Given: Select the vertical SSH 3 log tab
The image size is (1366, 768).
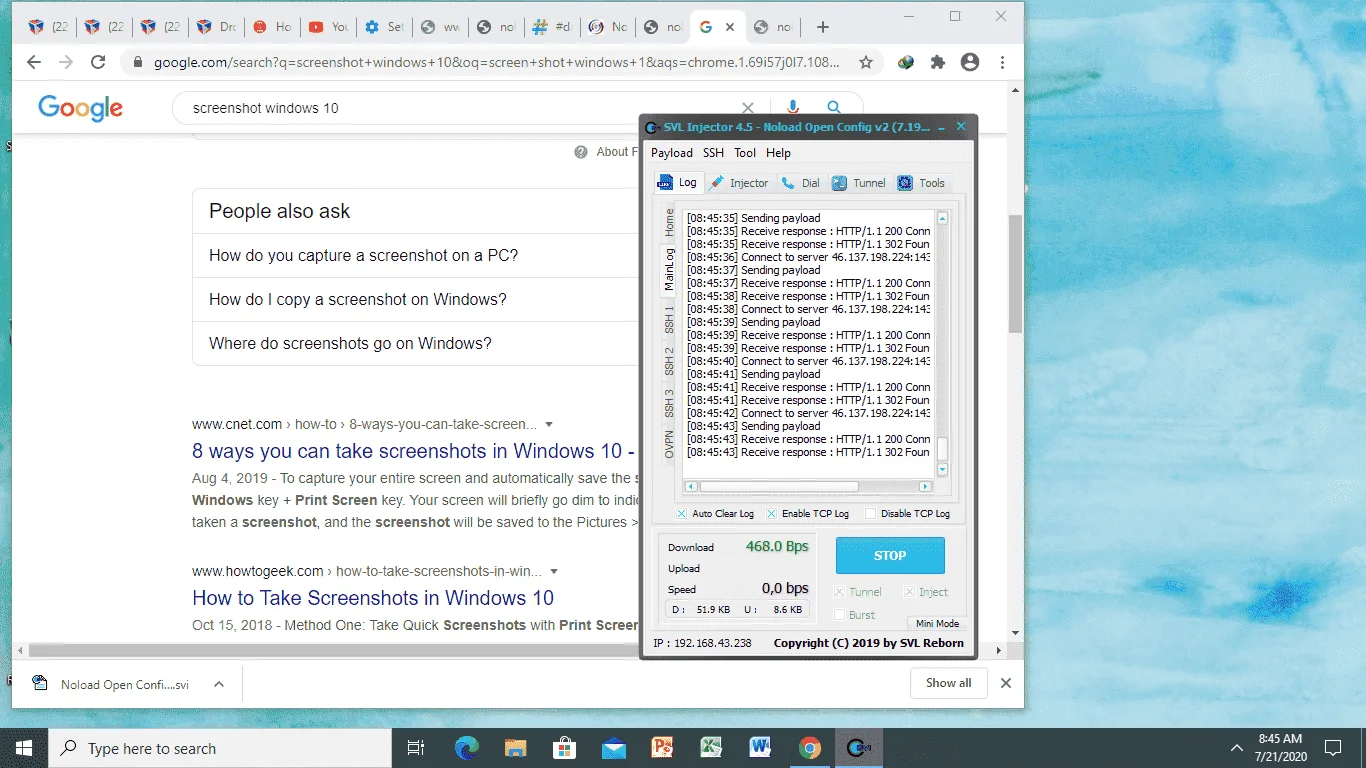Looking at the screenshot, I should [x=670, y=404].
